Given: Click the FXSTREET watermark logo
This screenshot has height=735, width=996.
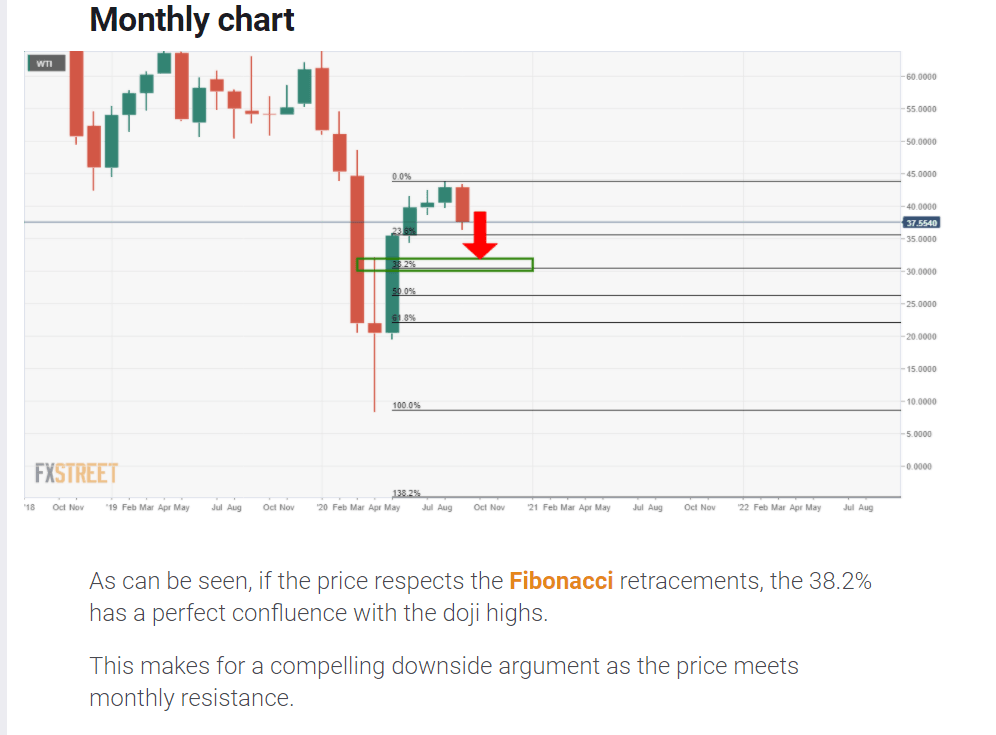Looking at the screenshot, I should (76, 473).
